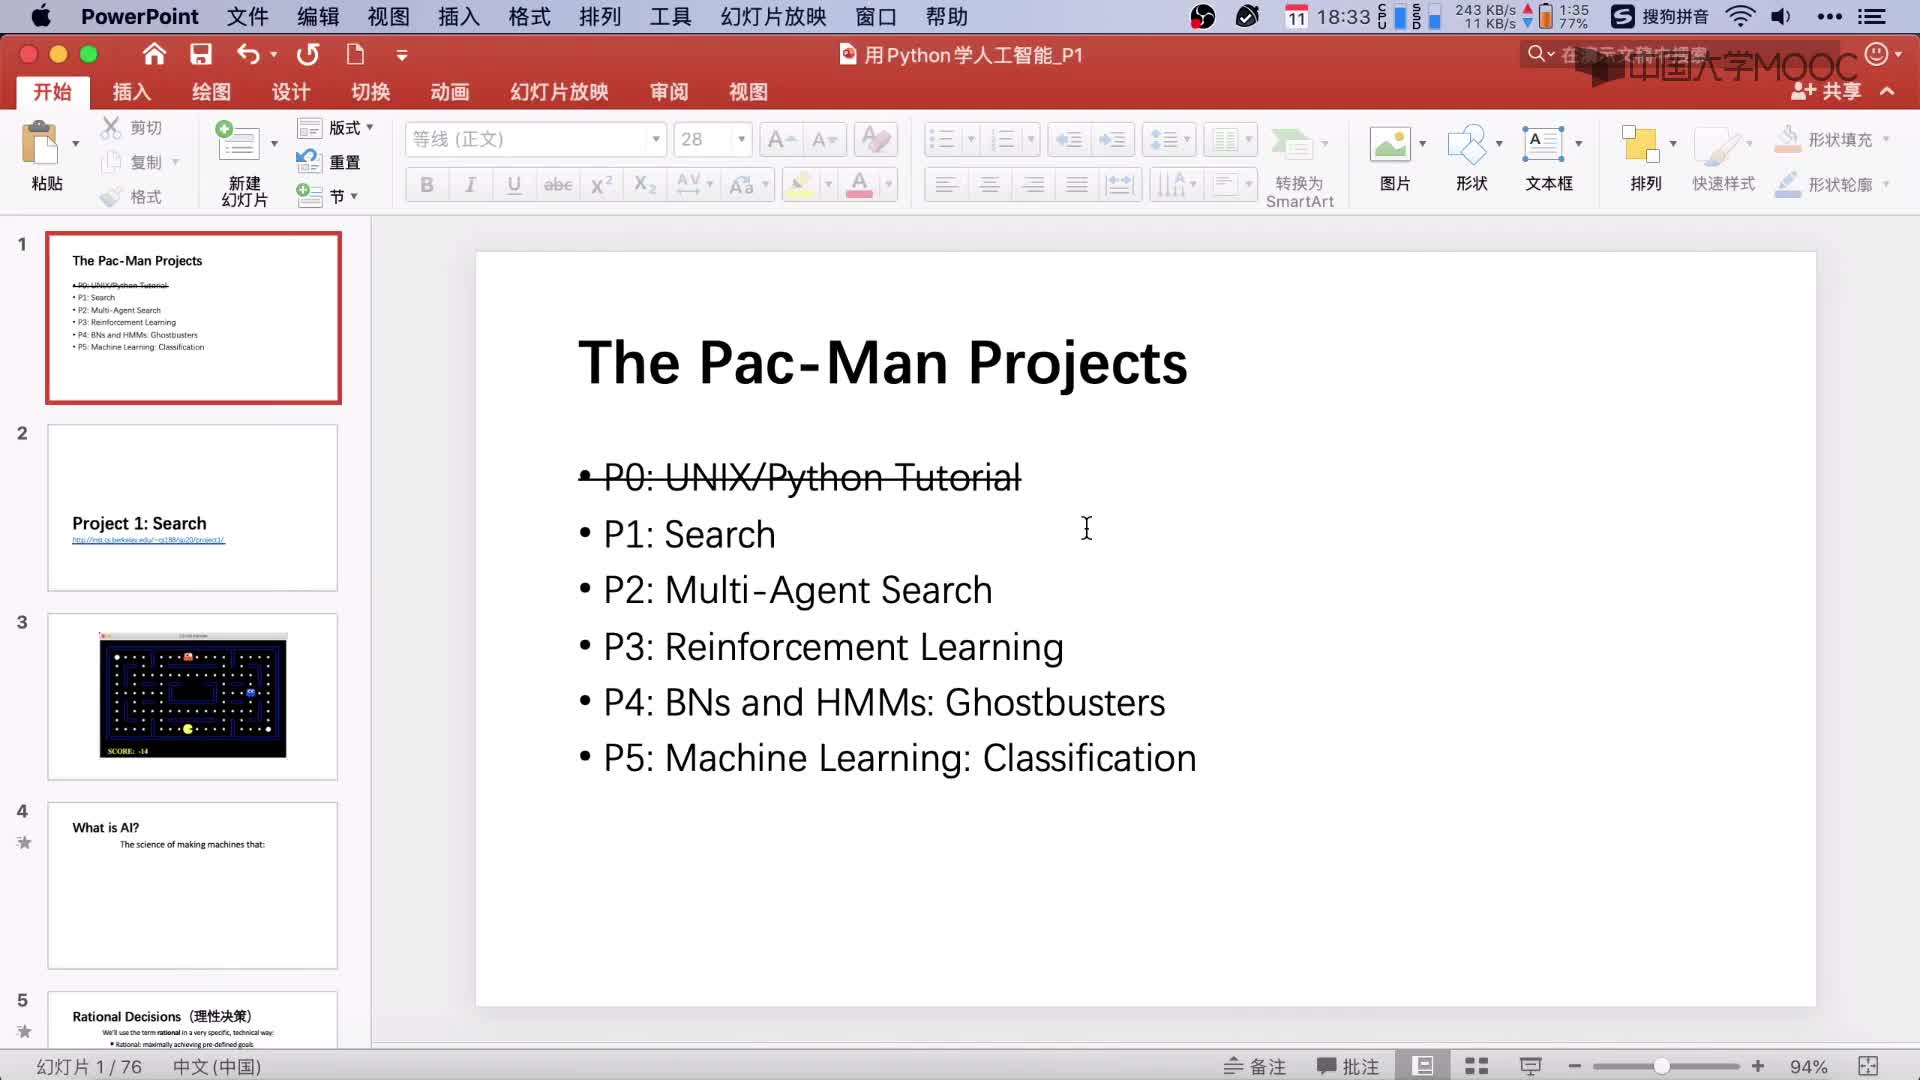Justify the paragraph text
This screenshot has height=1080, width=1920.
click(1076, 185)
